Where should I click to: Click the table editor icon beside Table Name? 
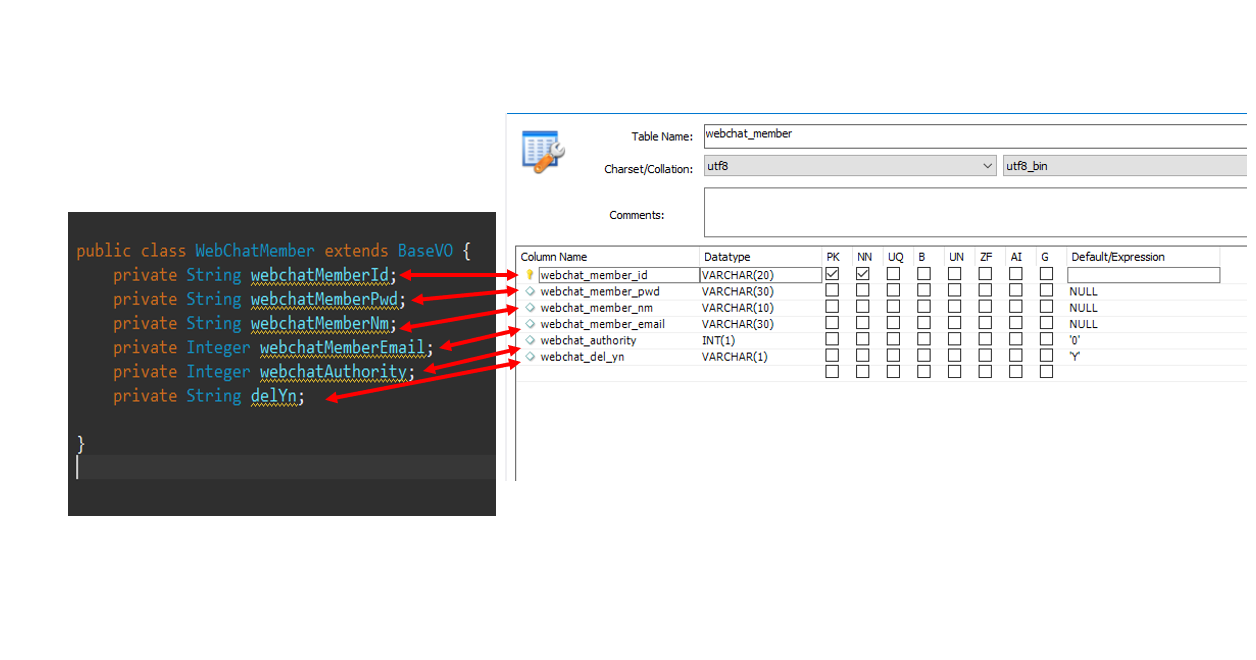click(544, 151)
